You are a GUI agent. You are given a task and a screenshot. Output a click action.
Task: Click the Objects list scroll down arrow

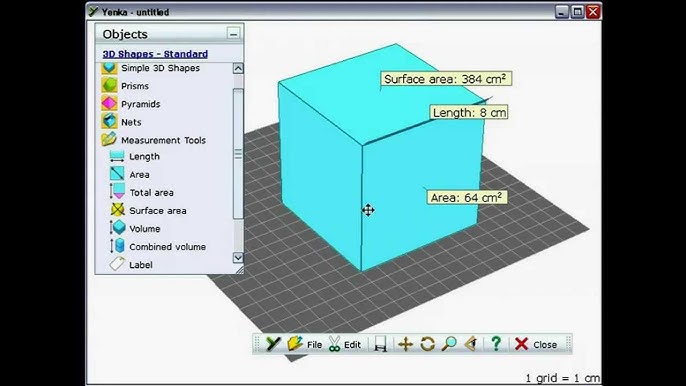pyautogui.click(x=238, y=258)
